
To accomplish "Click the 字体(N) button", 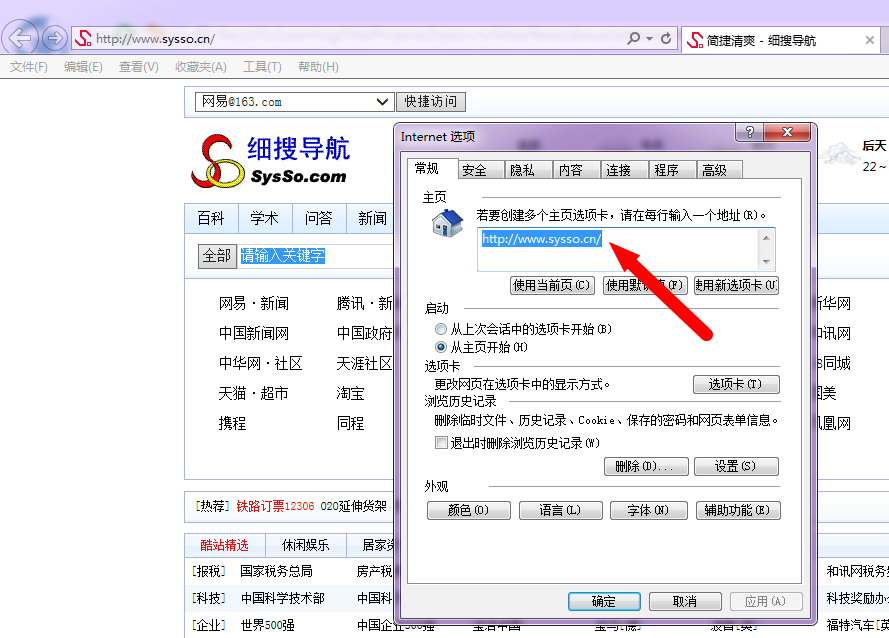I will (649, 510).
